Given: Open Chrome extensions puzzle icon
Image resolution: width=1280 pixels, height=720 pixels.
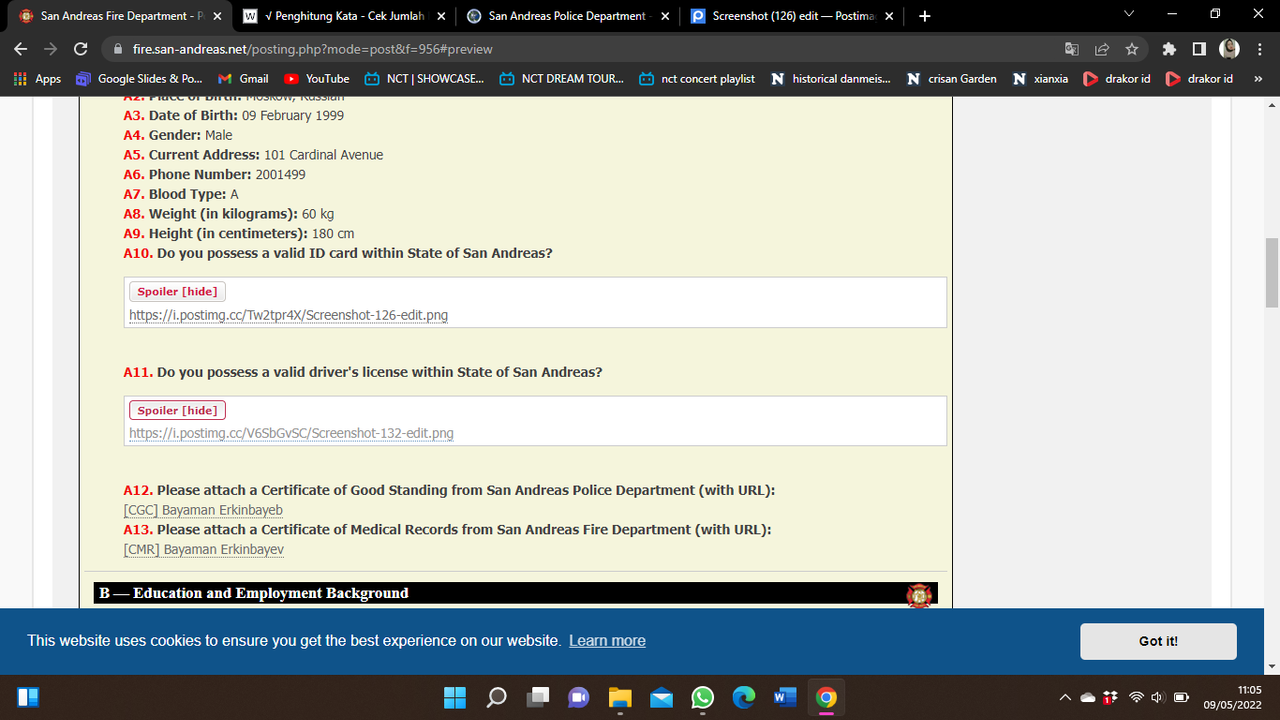Looking at the screenshot, I should pyautogui.click(x=1169, y=49).
